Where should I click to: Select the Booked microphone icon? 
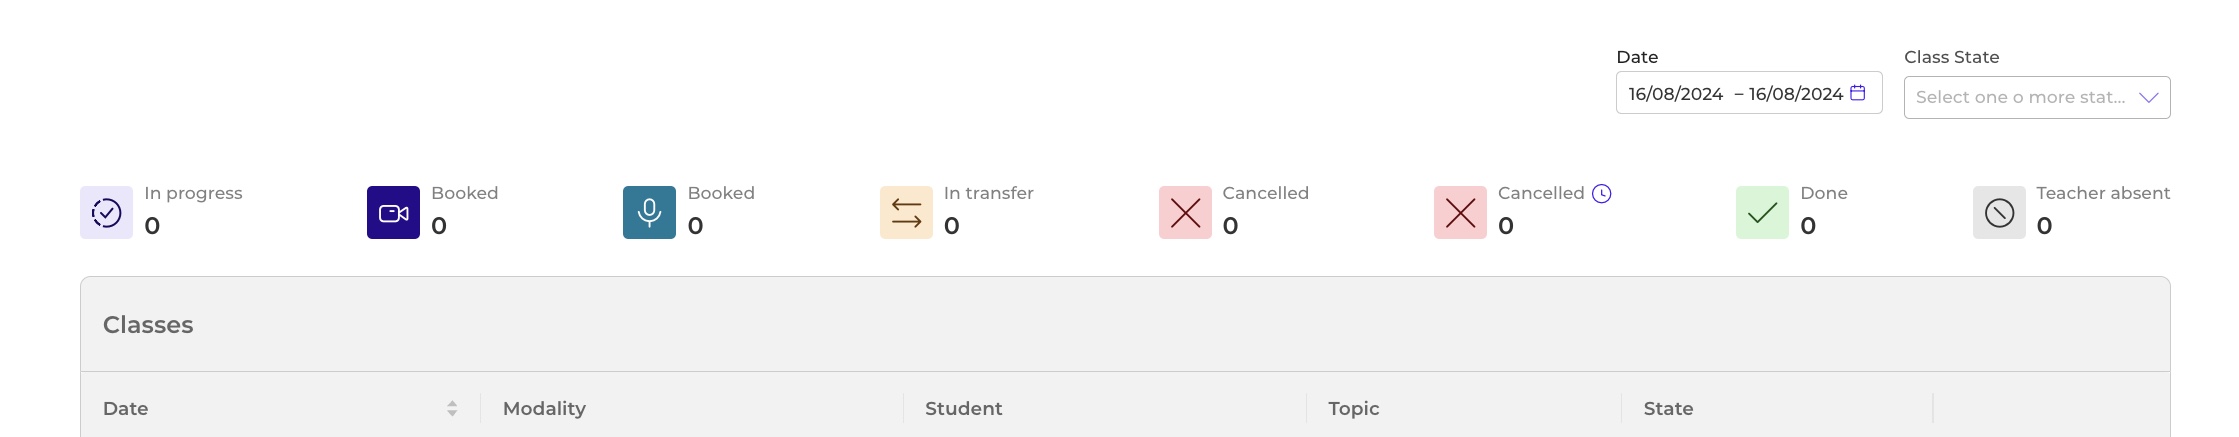point(649,213)
